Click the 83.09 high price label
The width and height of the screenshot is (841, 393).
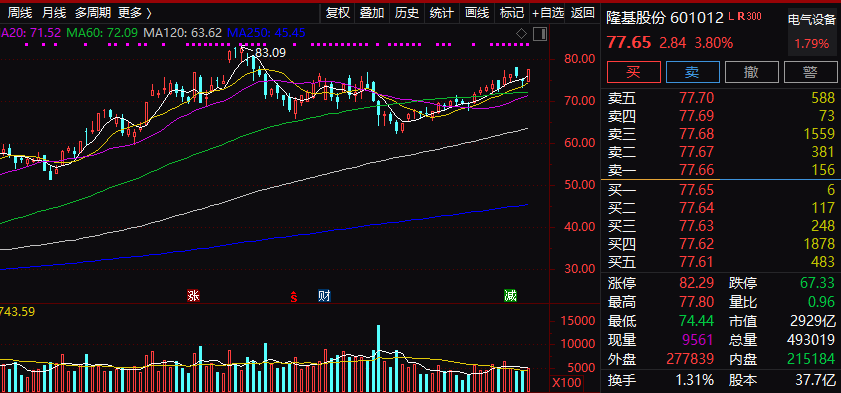pos(270,53)
